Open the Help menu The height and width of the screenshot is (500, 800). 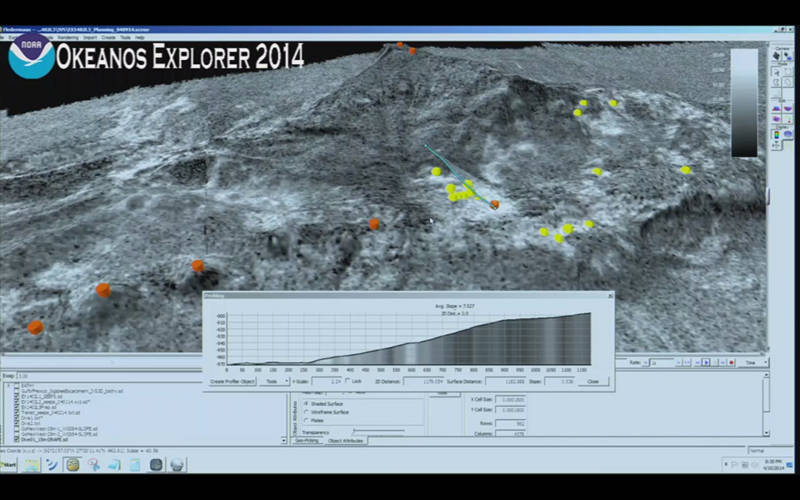click(x=140, y=37)
